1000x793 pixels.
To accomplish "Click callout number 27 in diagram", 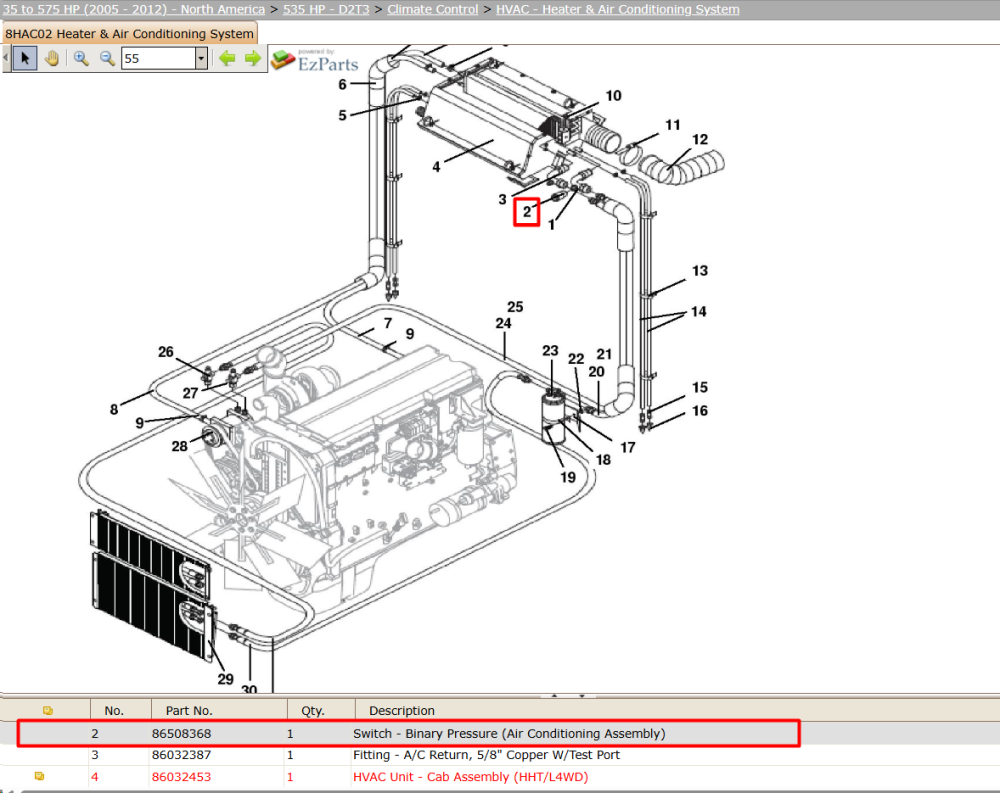I will 190,394.
